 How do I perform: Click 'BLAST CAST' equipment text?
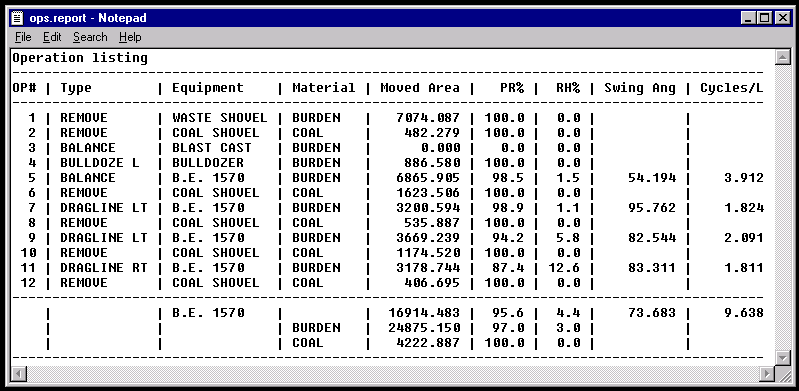point(211,148)
